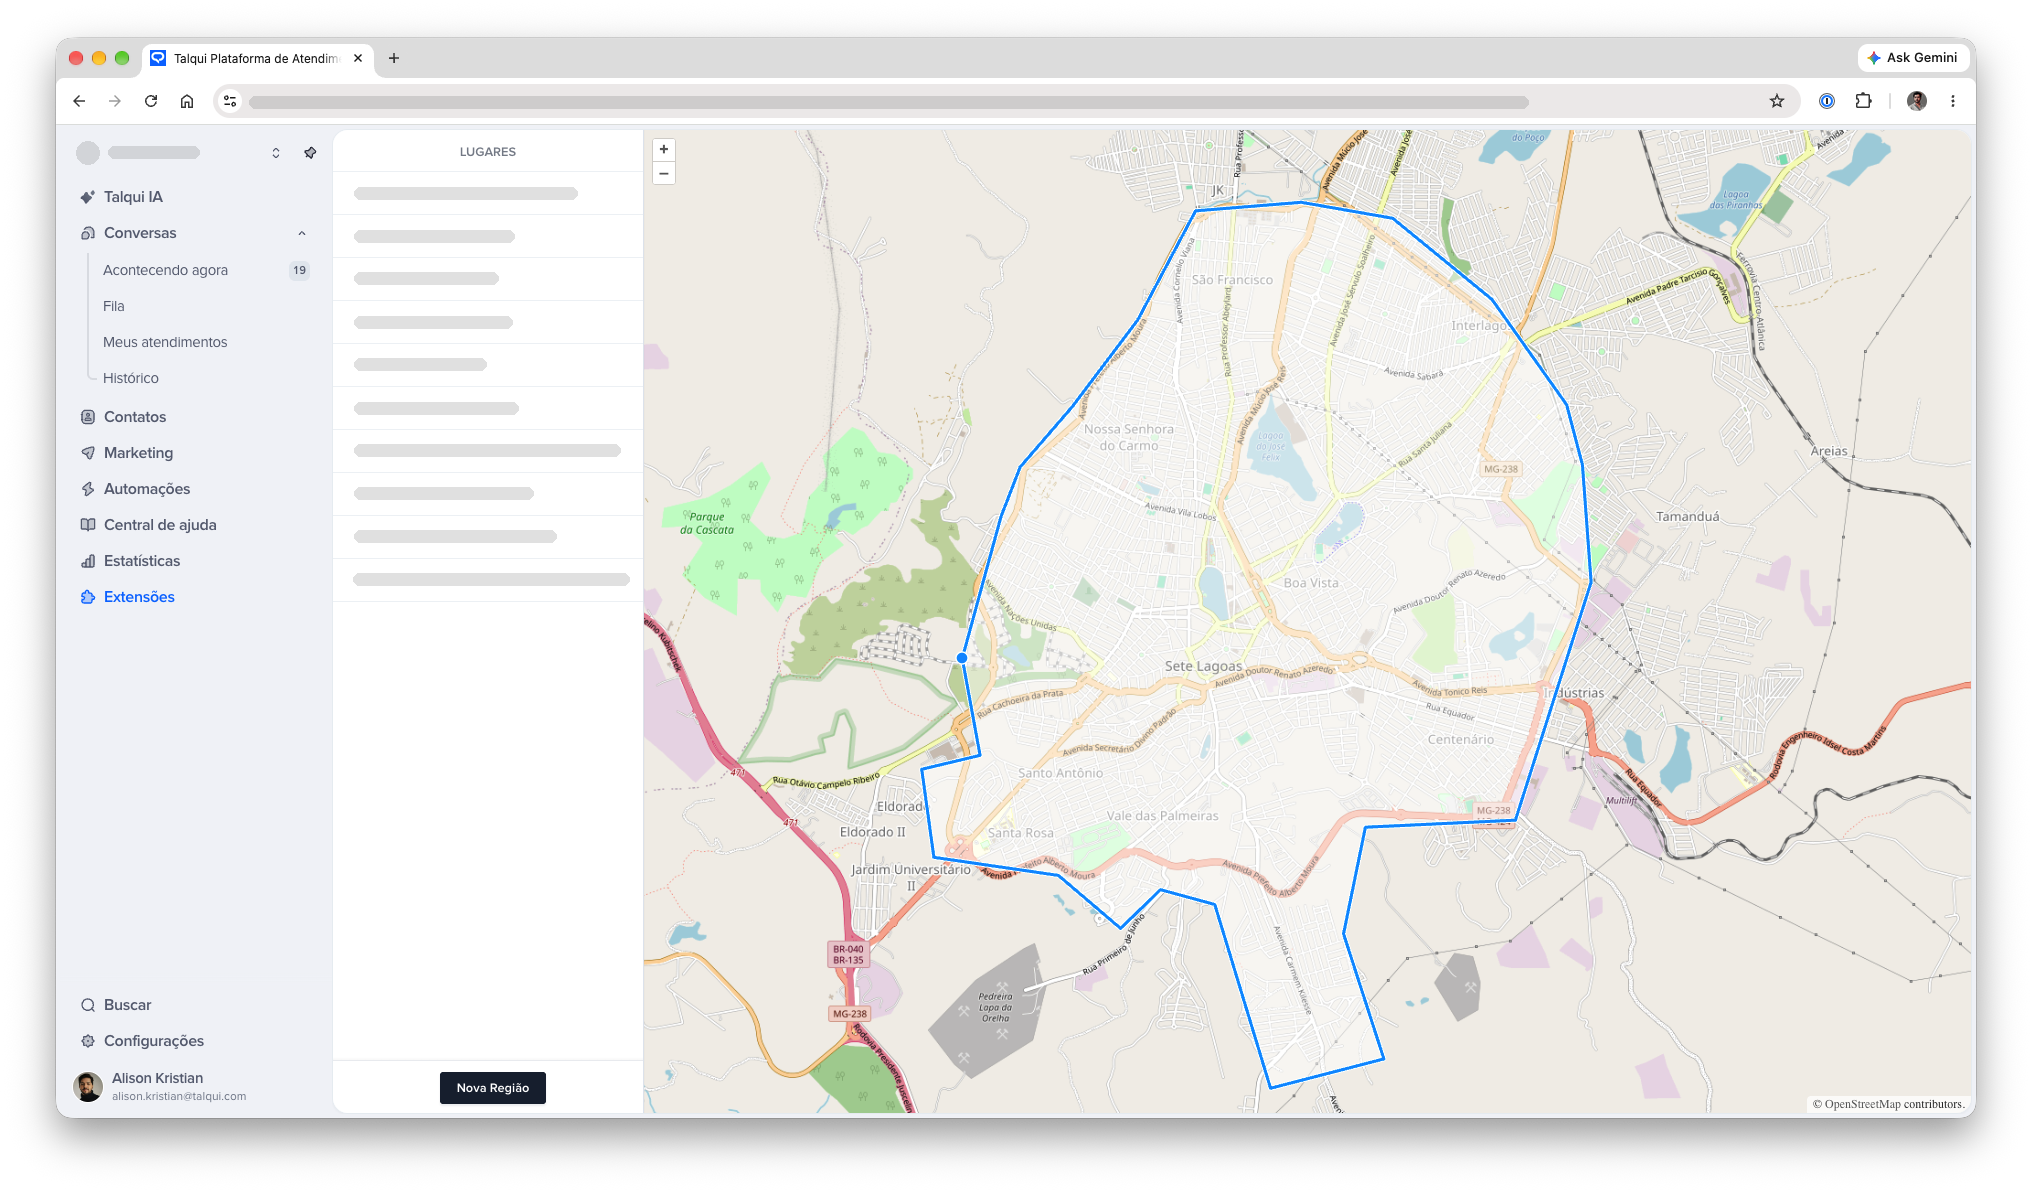Open Histórico conversations
Image resolution: width=2032 pixels, height=1192 pixels.
pos(131,378)
